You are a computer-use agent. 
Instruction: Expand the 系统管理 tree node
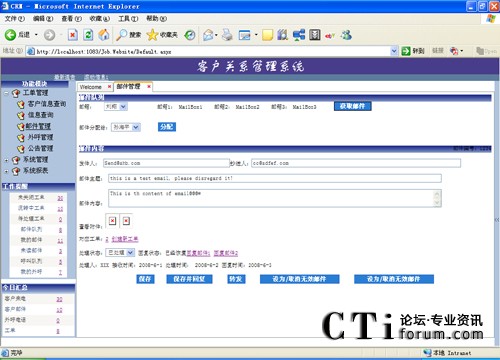[x=6, y=160]
